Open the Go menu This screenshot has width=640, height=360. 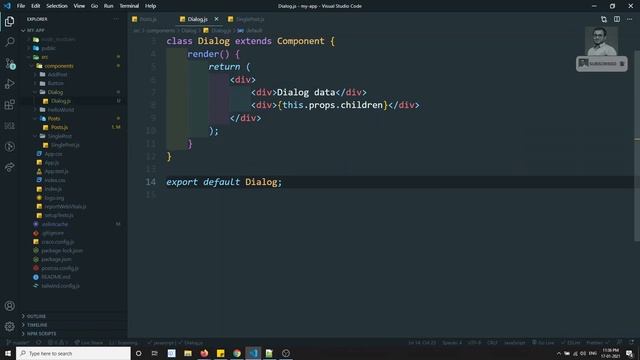coord(94,6)
